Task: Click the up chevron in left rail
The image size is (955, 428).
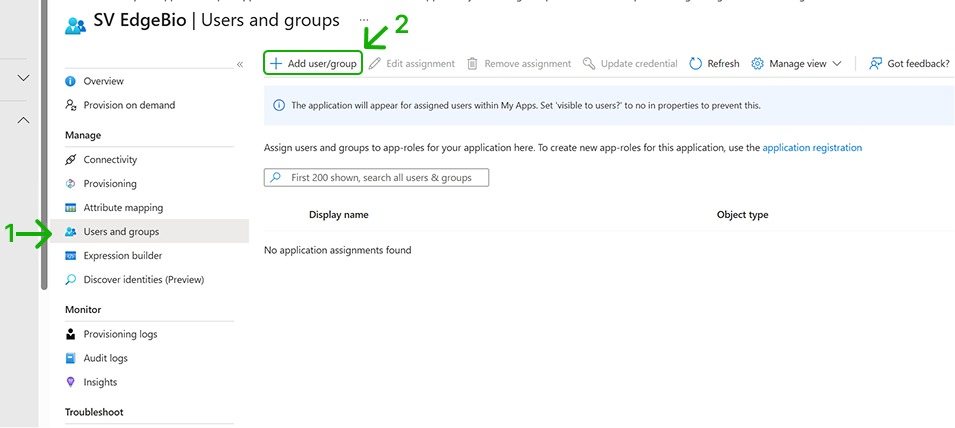Action: click(x=23, y=121)
